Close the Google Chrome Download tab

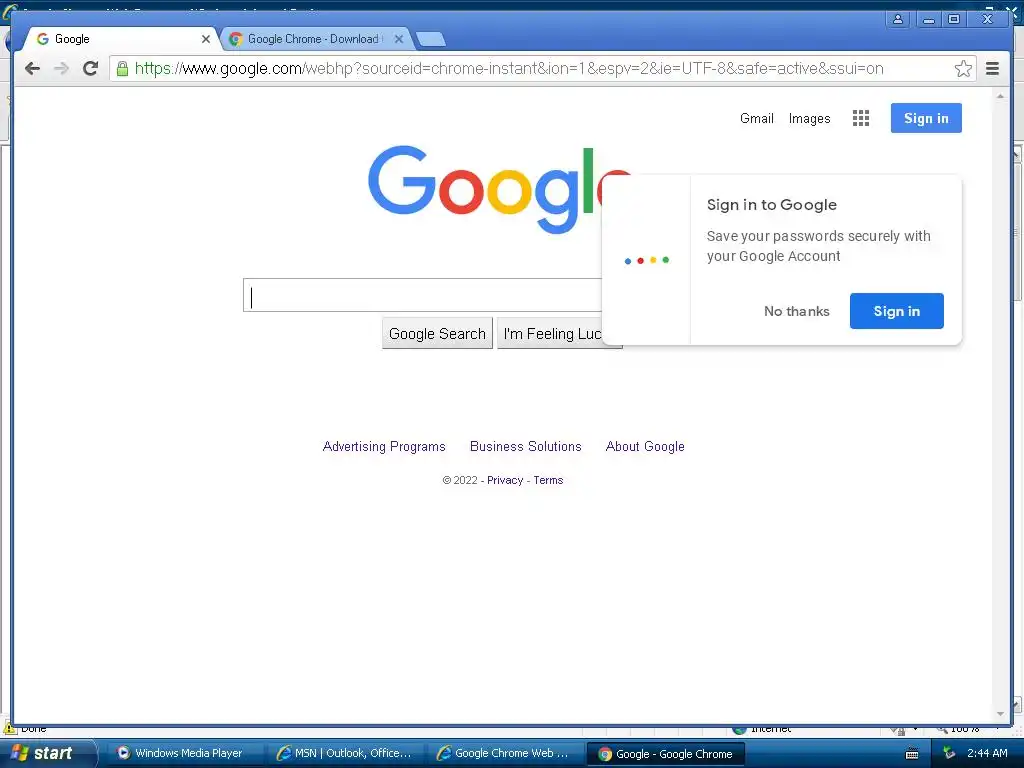coord(399,39)
